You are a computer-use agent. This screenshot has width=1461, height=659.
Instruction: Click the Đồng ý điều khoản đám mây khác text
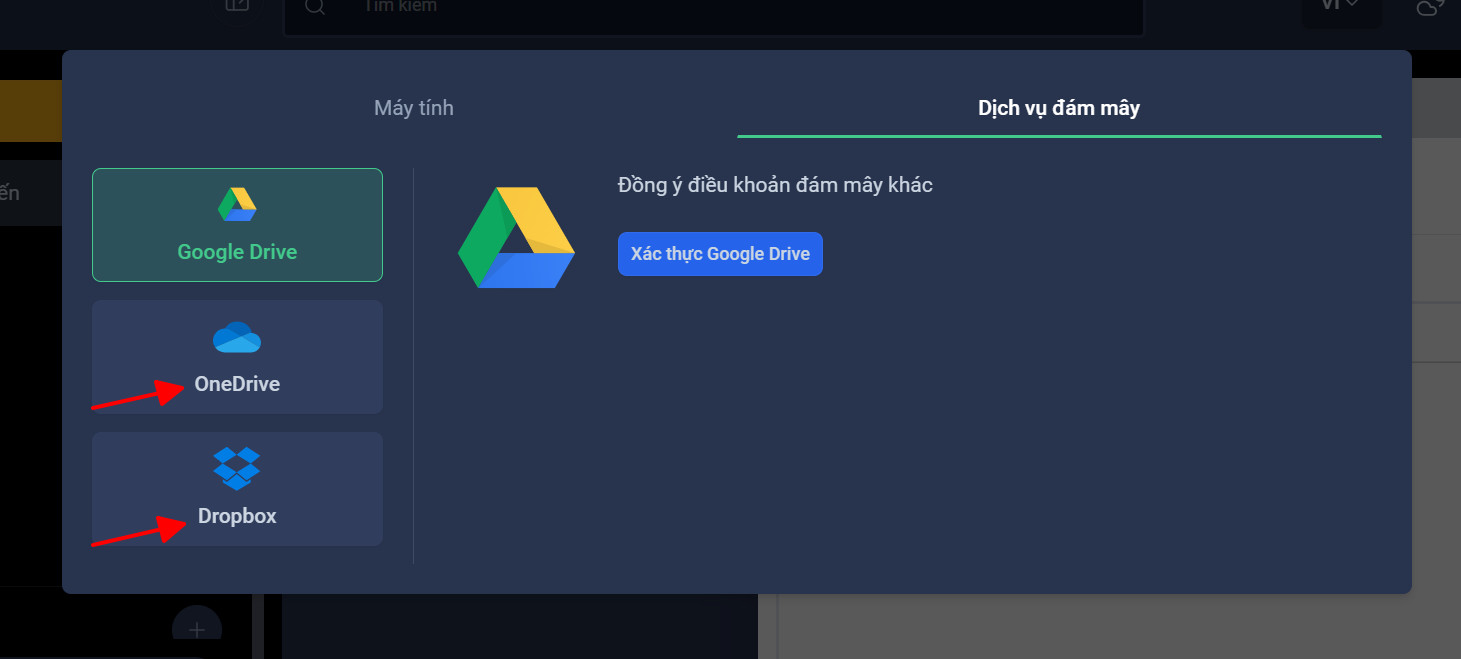point(775,185)
